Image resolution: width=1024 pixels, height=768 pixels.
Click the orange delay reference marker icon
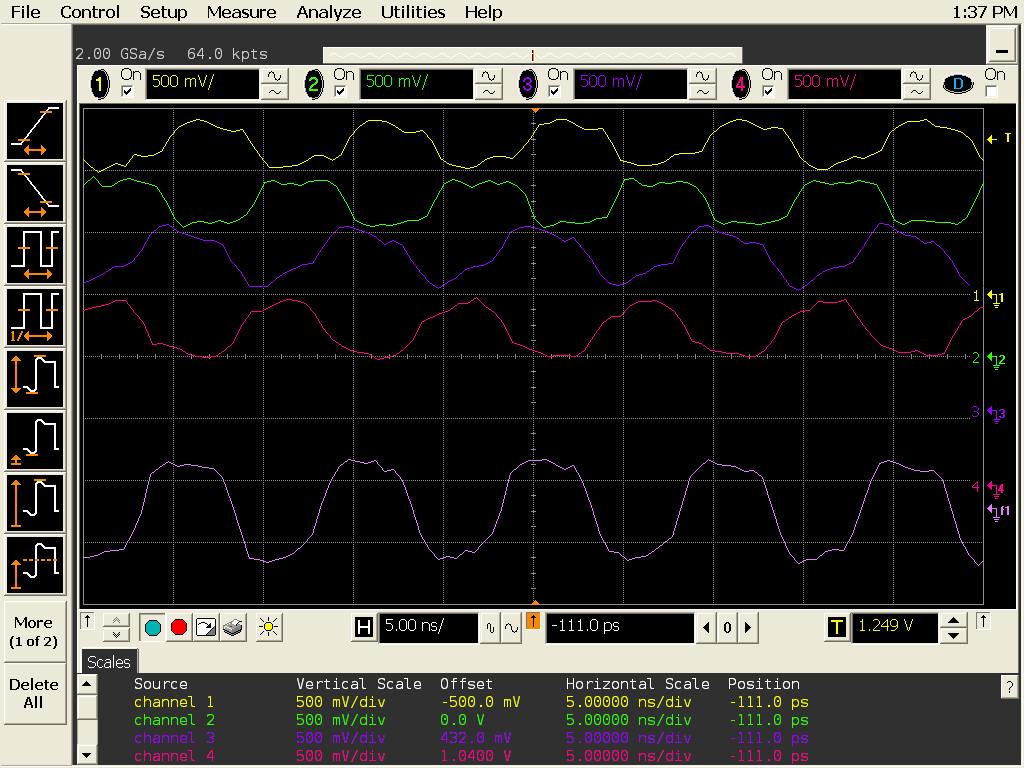point(533,621)
